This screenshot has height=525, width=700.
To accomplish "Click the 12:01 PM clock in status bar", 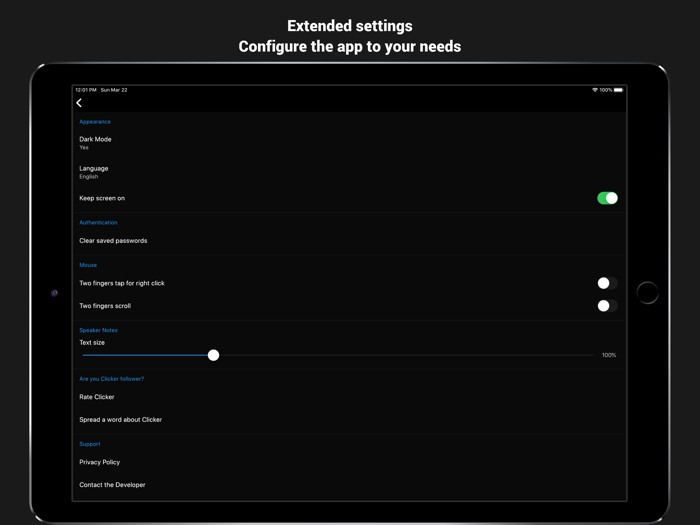I will pyautogui.click(x=86, y=90).
